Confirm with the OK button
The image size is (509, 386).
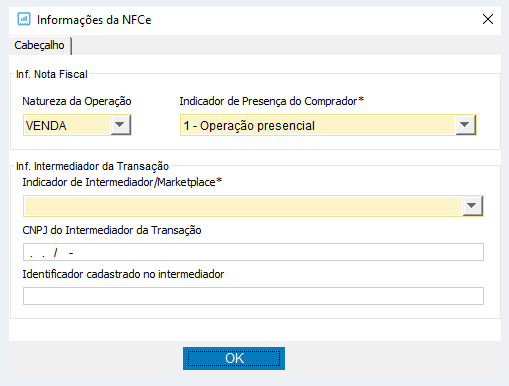point(234,359)
